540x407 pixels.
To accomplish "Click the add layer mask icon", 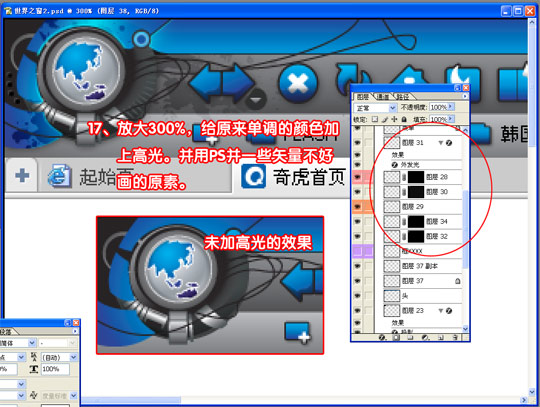I will click(396, 337).
